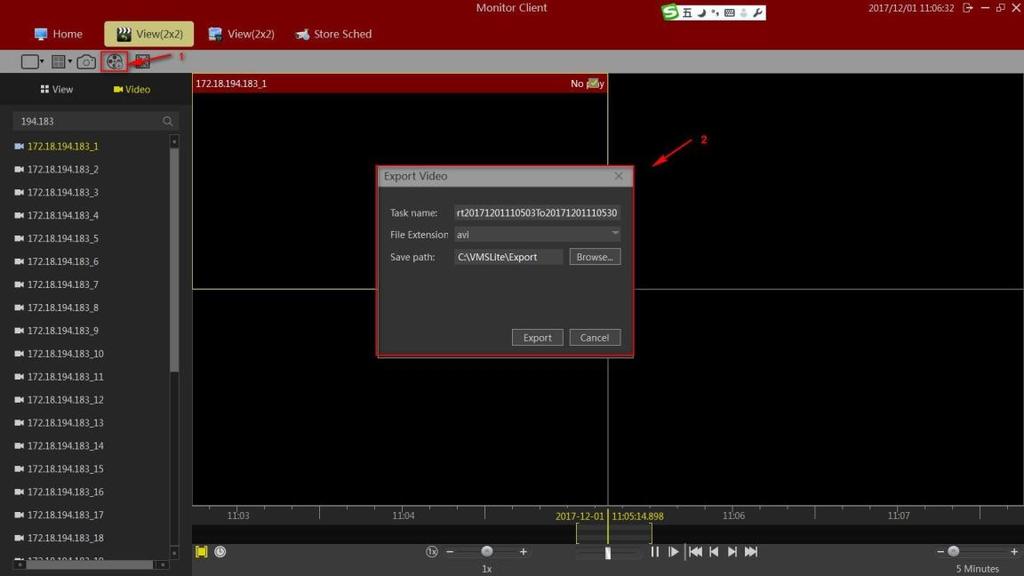
Task: Open the grid layout dropdown arrow
Action: 70,61
